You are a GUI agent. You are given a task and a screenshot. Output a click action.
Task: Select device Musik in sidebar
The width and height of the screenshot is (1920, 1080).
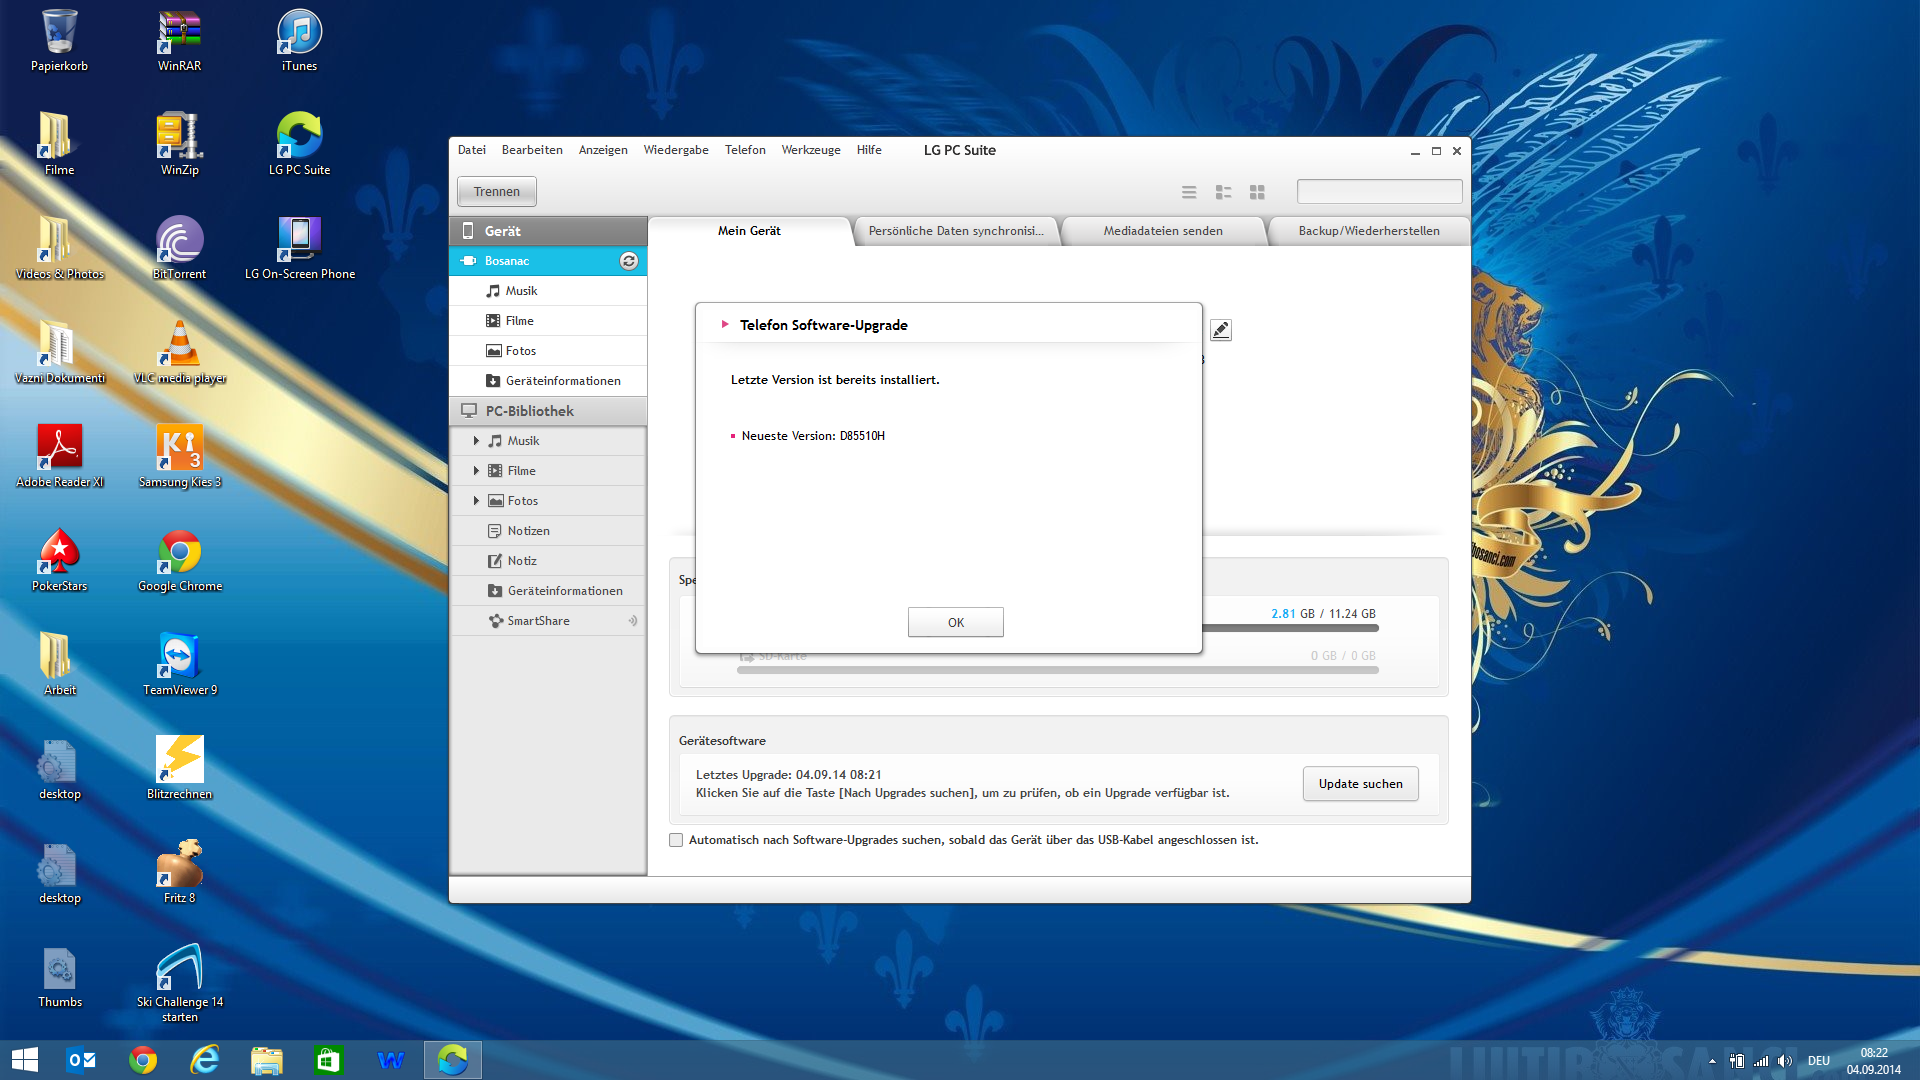point(548,291)
